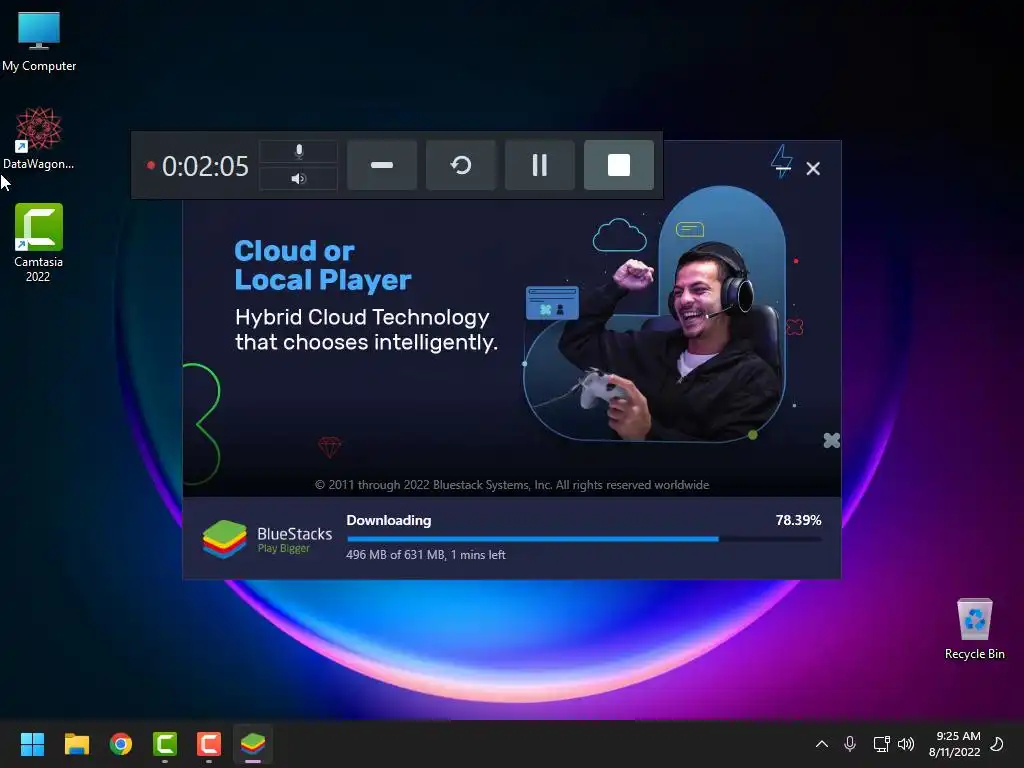Switch to green Camtasia editor taskbar icon
This screenshot has height=768, width=1024.
click(x=165, y=744)
